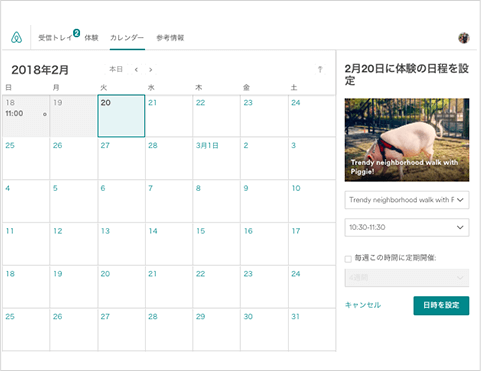Viewport: 481px width, 371px height.
Task: Select March 5 cell
Action: tap(73, 201)
